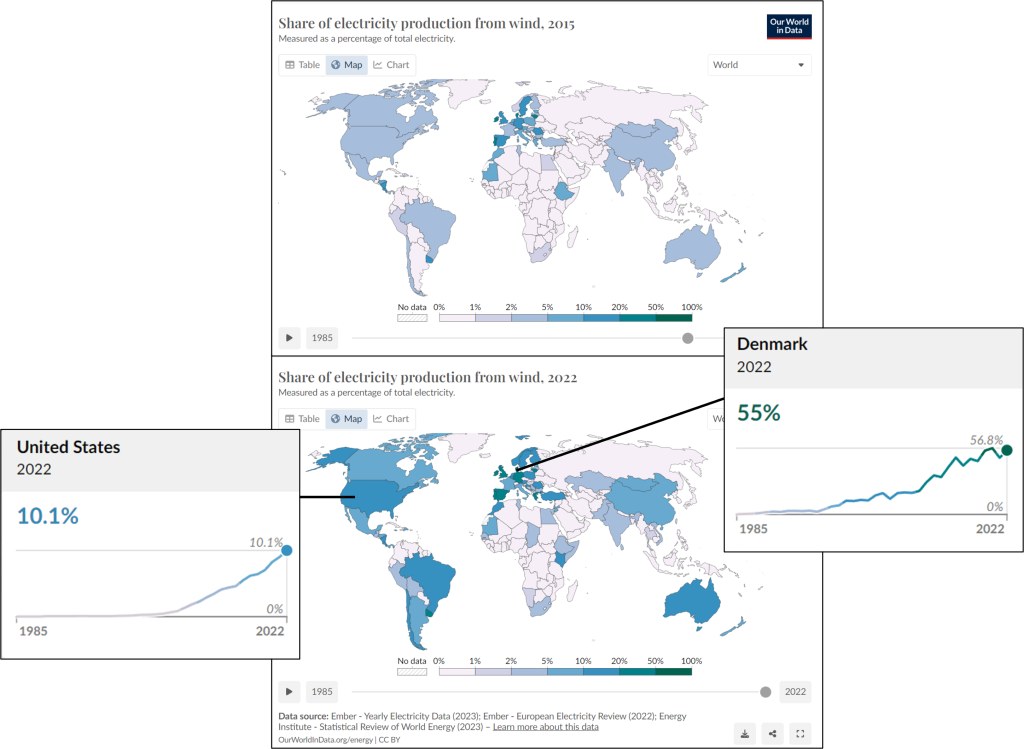Viewport: 1024px width, 749px height.
Task: Open the 'Learn more about this data' link
Action: click(546, 727)
